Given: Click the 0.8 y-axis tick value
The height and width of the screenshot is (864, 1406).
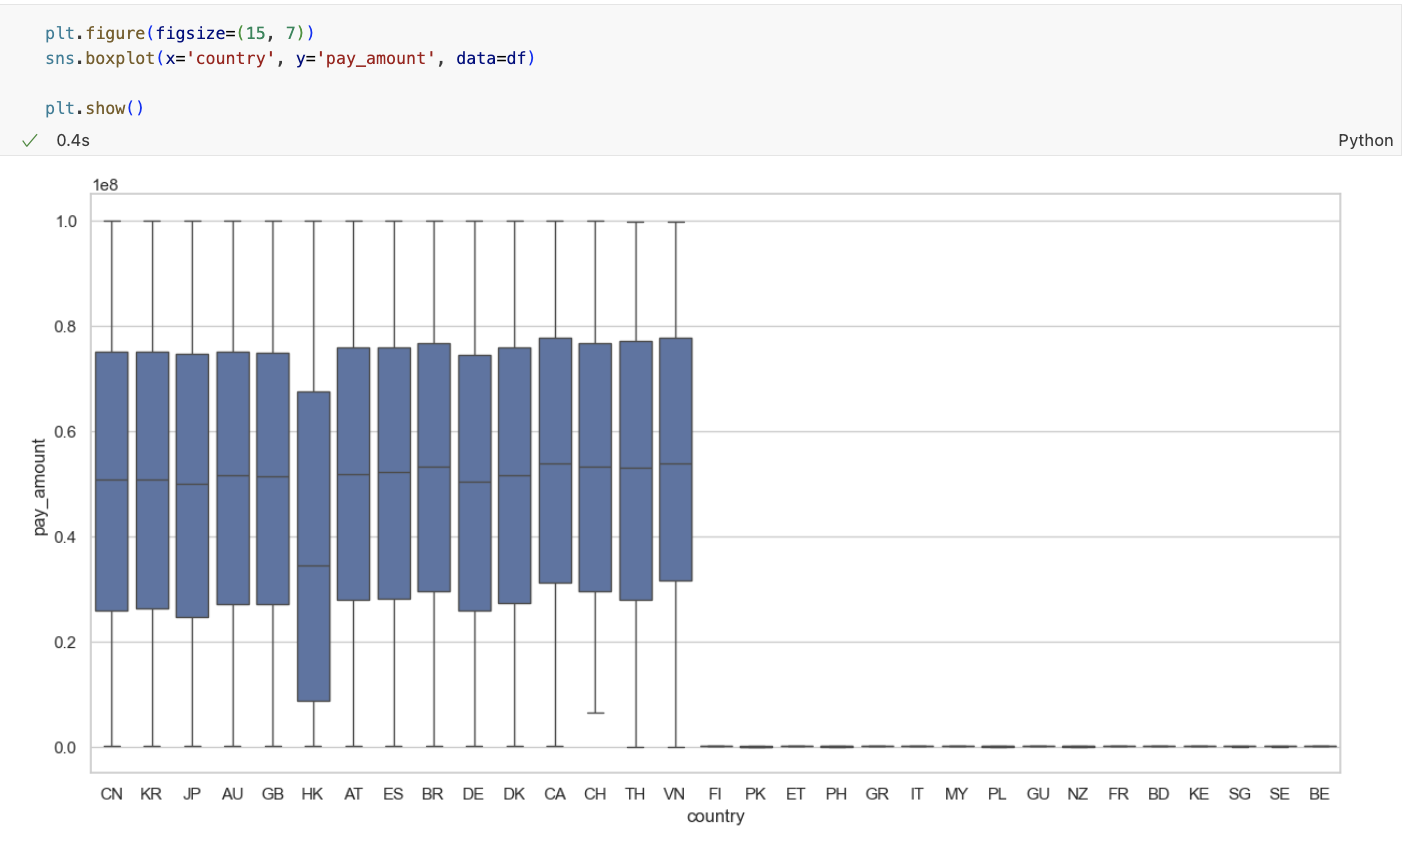Looking at the screenshot, I should tap(66, 327).
